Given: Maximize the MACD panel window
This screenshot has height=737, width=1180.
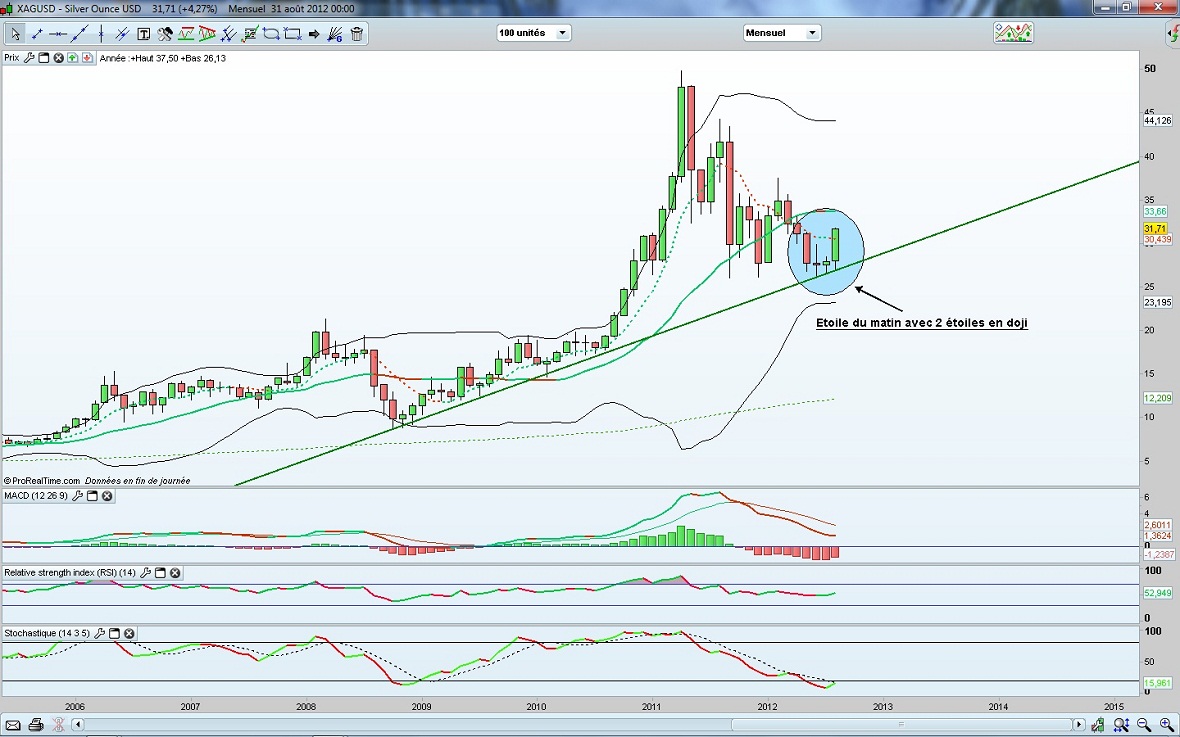Looking at the screenshot, I should point(92,496).
